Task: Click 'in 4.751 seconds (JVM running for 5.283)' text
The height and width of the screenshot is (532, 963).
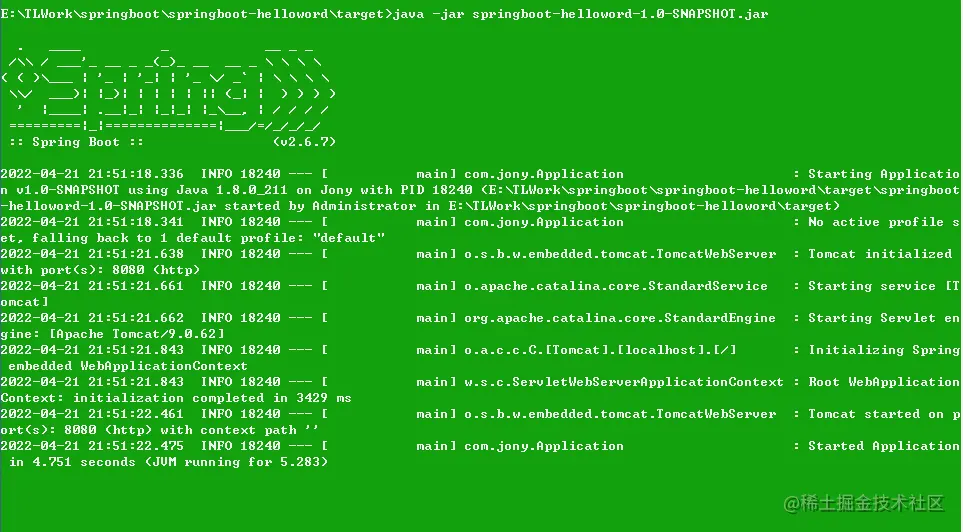Action: (169, 462)
